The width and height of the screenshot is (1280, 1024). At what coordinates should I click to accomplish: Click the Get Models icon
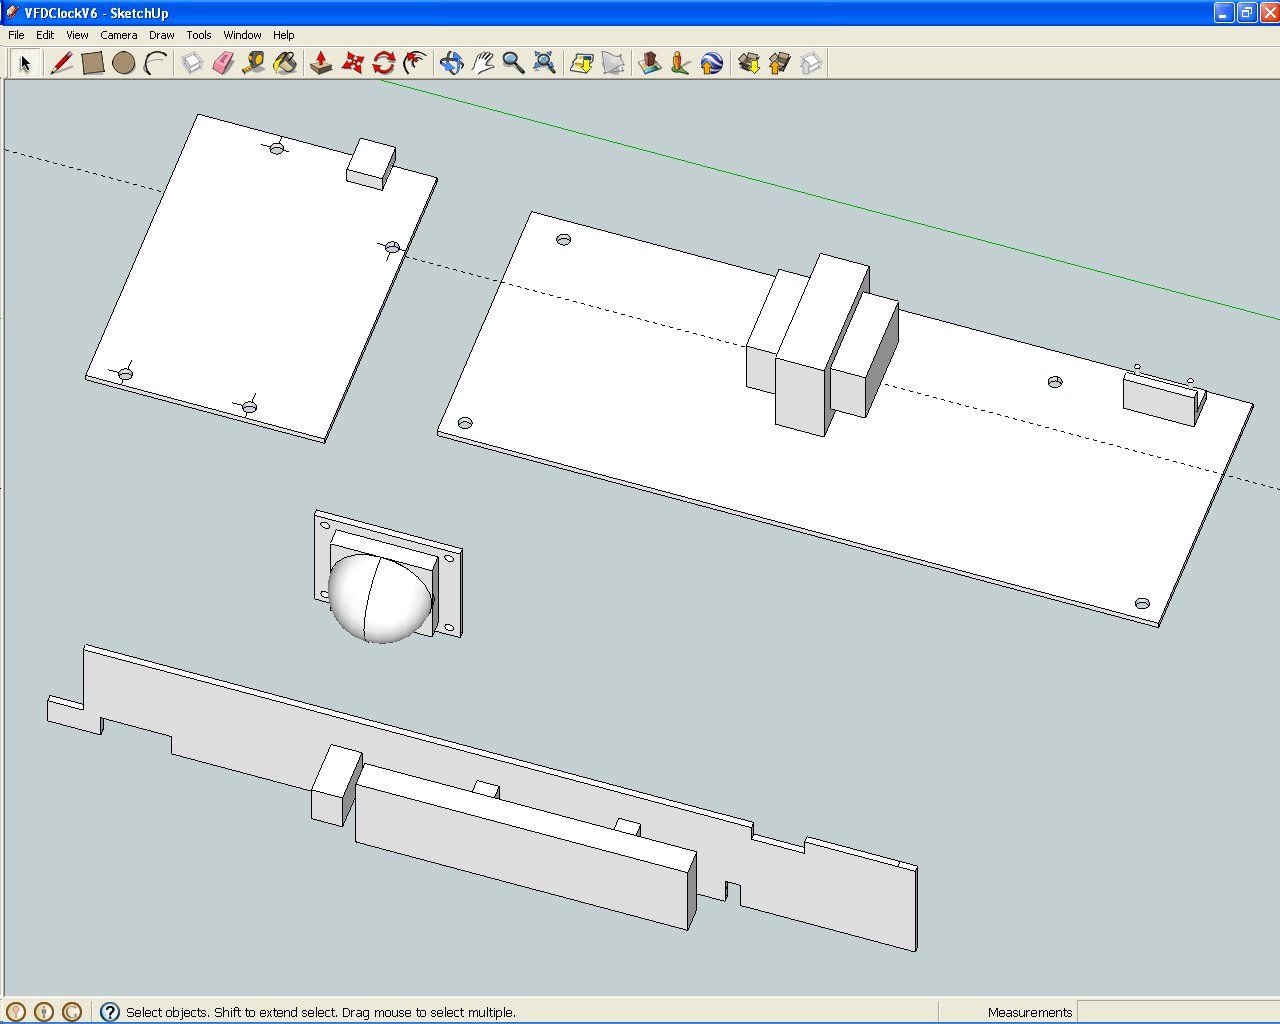[x=650, y=64]
